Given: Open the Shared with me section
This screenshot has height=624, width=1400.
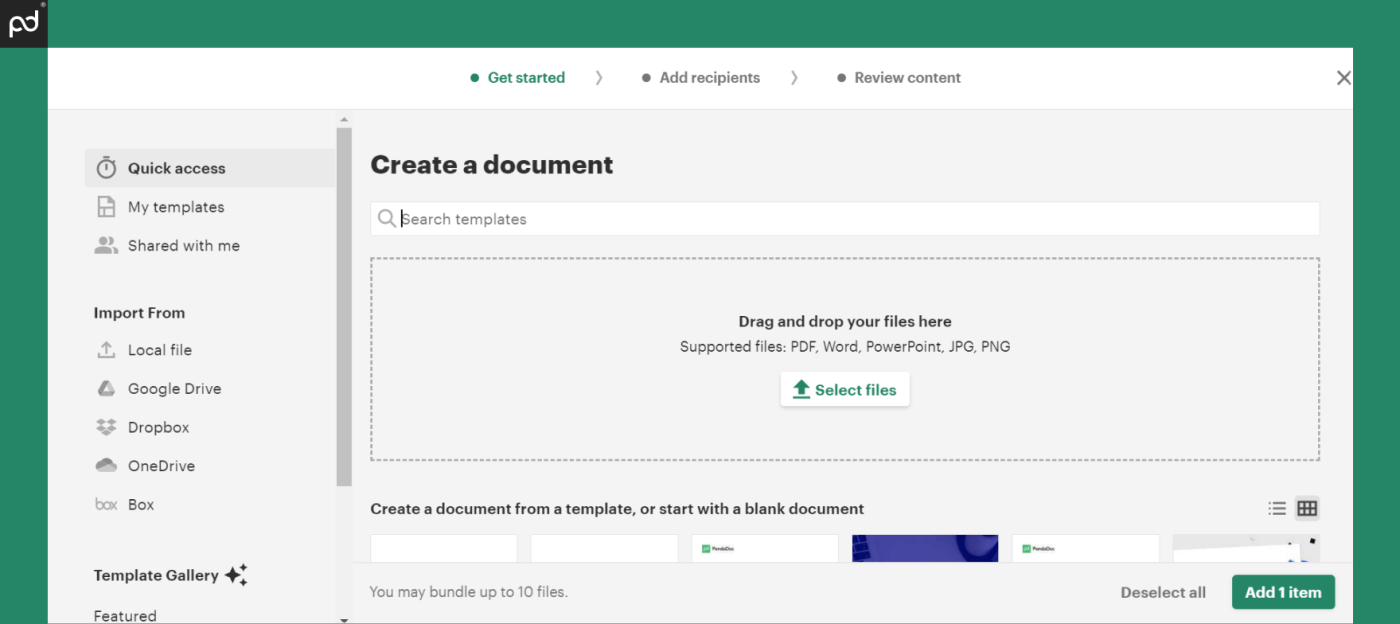Looking at the screenshot, I should 180,245.
